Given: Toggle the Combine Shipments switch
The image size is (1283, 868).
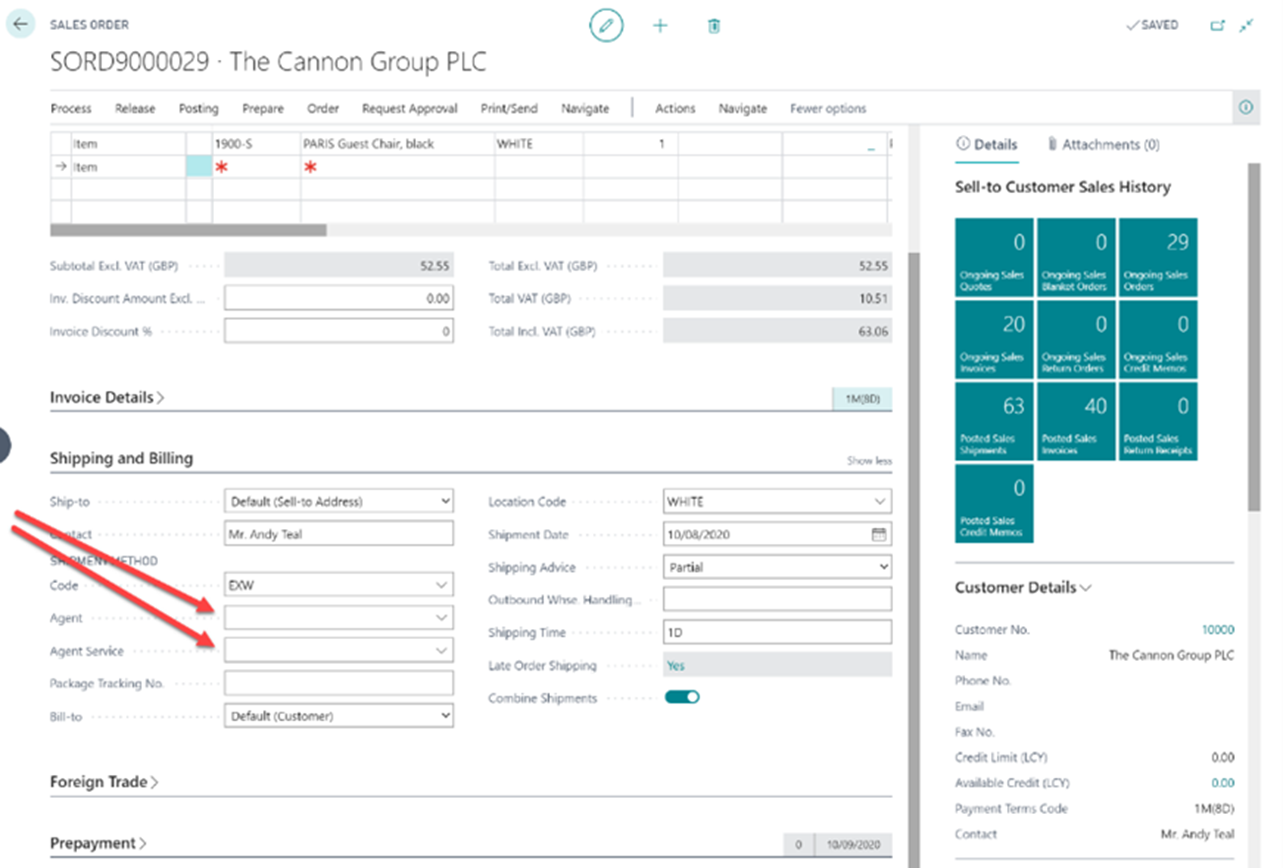Looking at the screenshot, I should (x=682, y=697).
